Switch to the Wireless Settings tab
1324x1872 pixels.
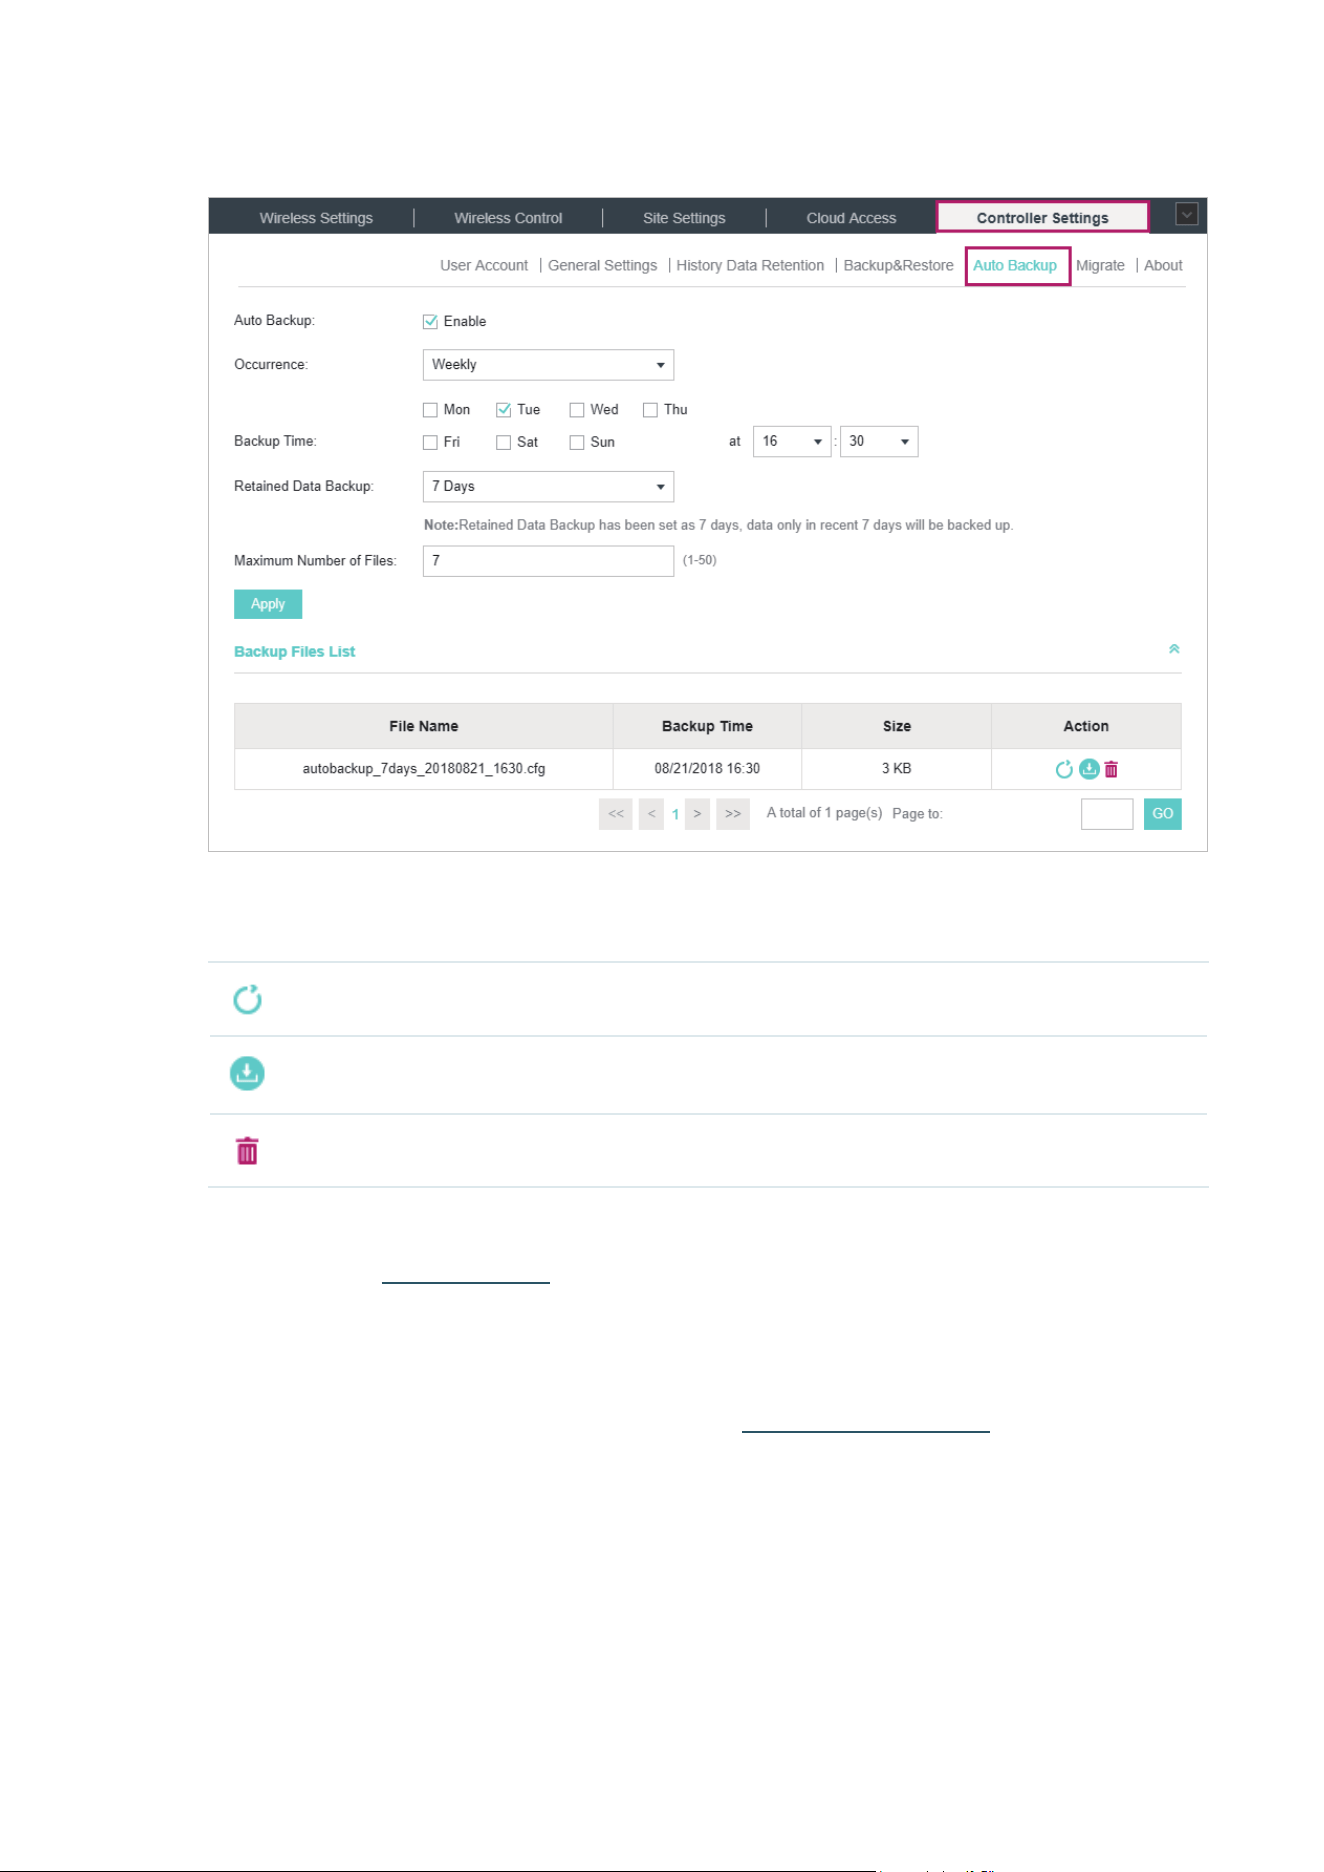pos(316,218)
